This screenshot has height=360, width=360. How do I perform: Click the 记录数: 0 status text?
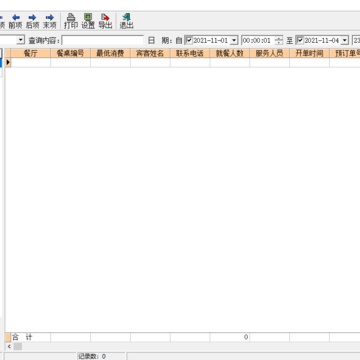point(92,356)
